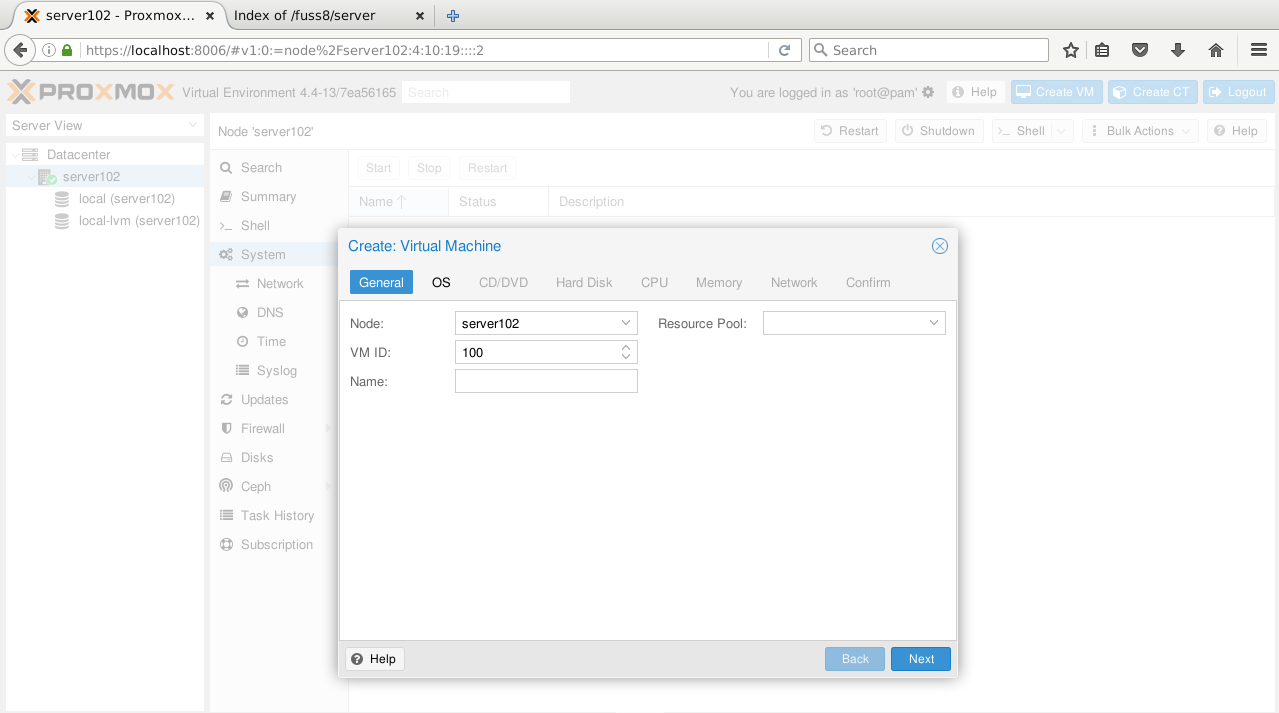The image size is (1279, 713).
Task: Click the browser URL address bar
Action: 425,50
